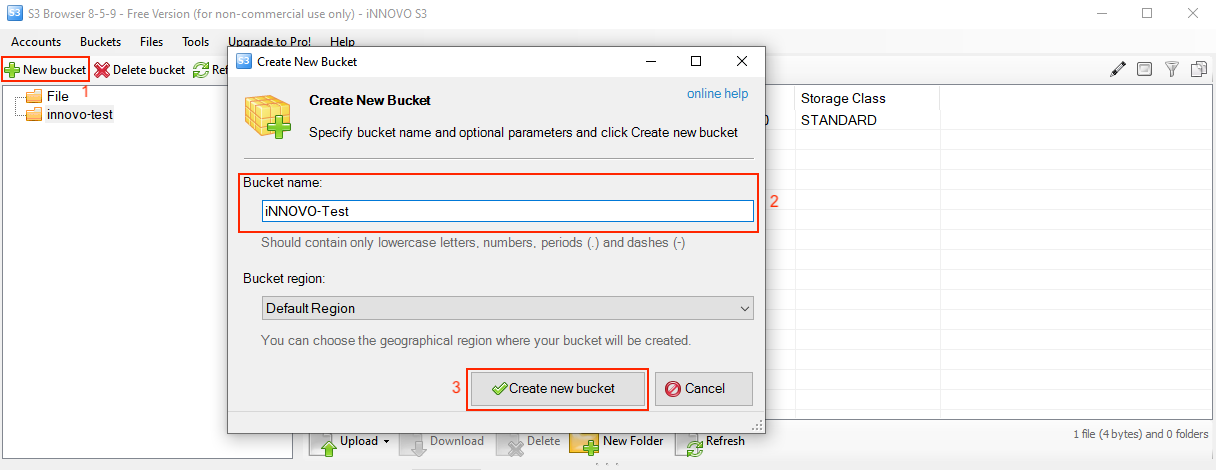This screenshot has width=1216, height=470.
Task: Close the Create New Bucket dialog
Action: (742, 61)
